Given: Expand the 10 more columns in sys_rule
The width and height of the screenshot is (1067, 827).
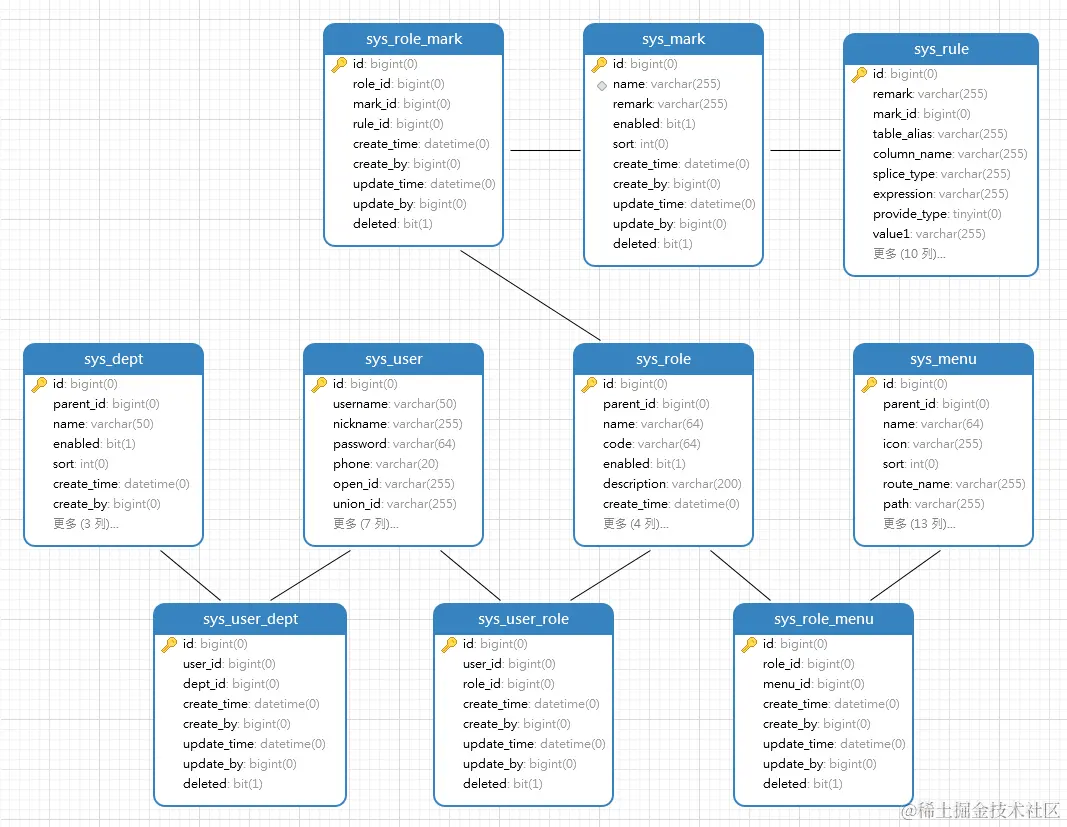Looking at the screenshot, I should [909, 254].
